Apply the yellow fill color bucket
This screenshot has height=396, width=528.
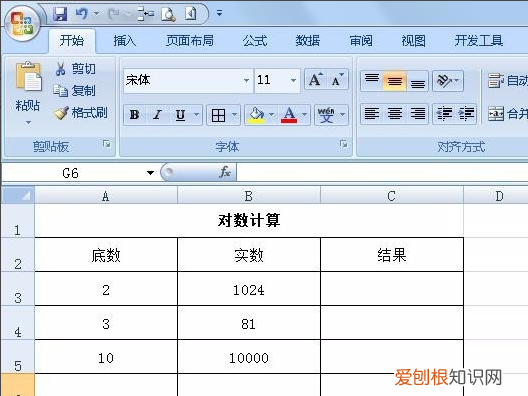[x=256, y=115]
